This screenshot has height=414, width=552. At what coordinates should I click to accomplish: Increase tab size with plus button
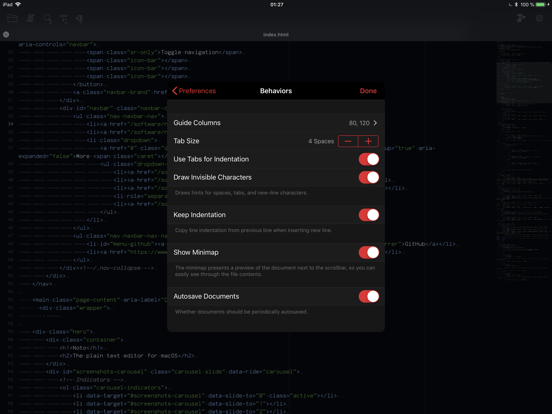point(368,141)
